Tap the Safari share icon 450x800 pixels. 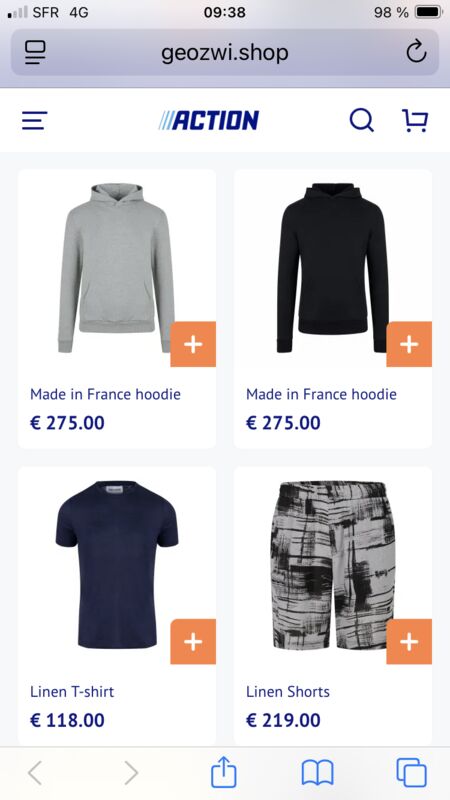pos(224,771)
